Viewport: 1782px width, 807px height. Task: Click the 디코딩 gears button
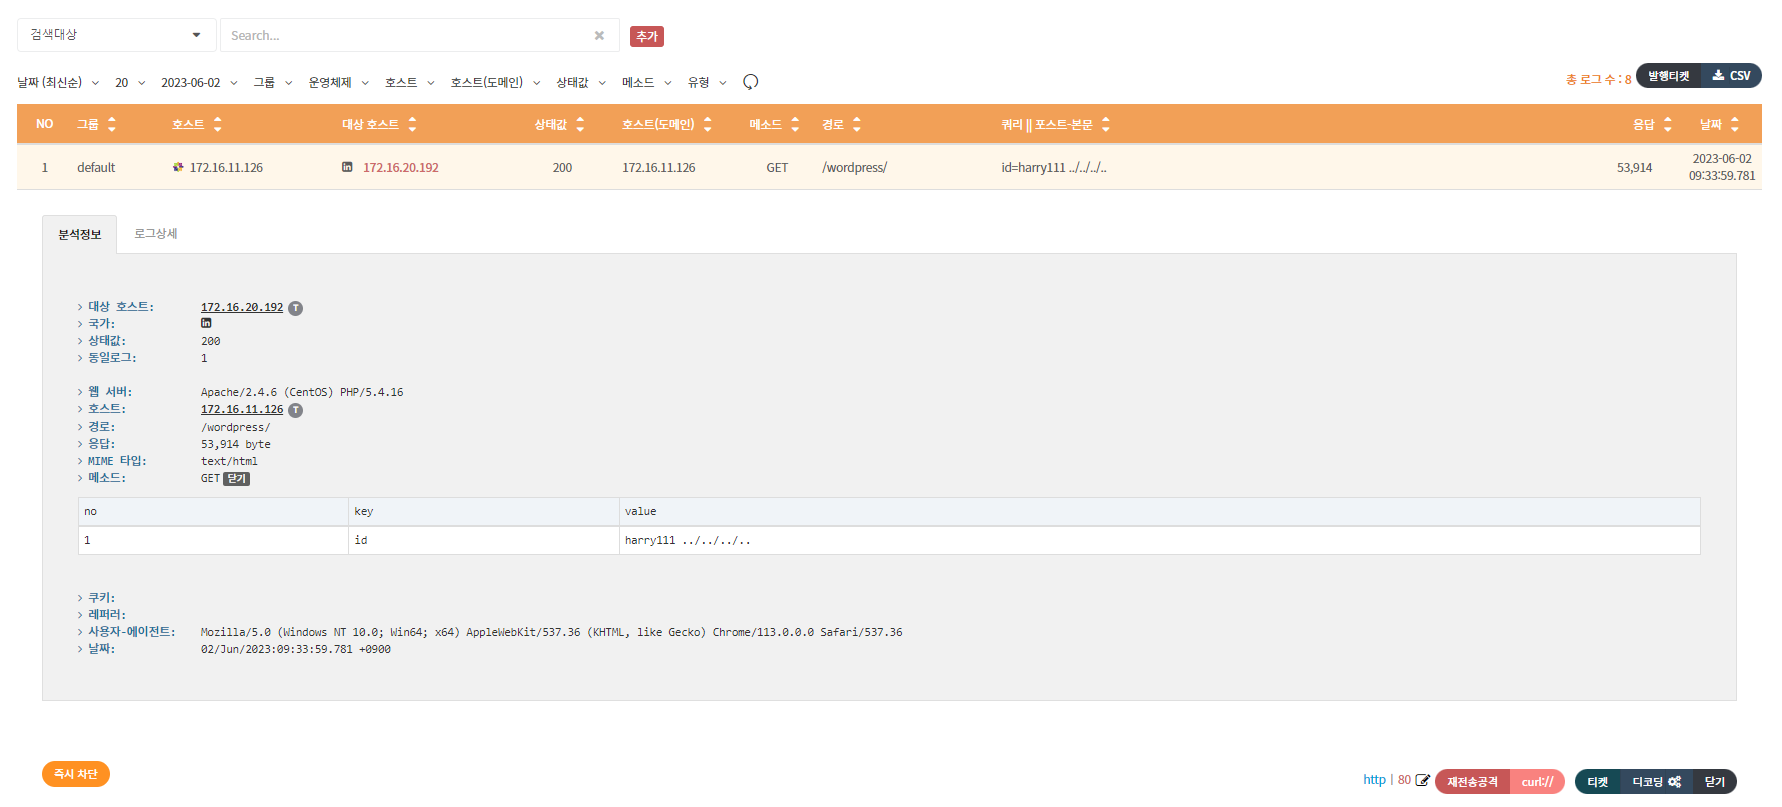click(x=1656, y=782)
